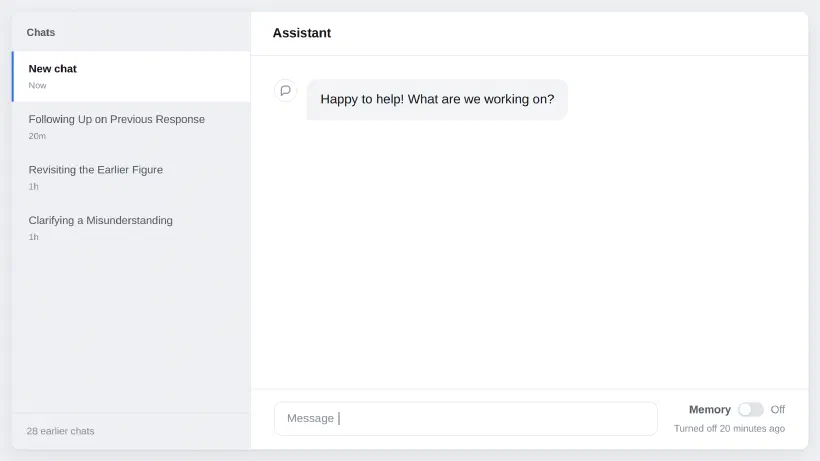Open the New chat conversation

(131, 76)
